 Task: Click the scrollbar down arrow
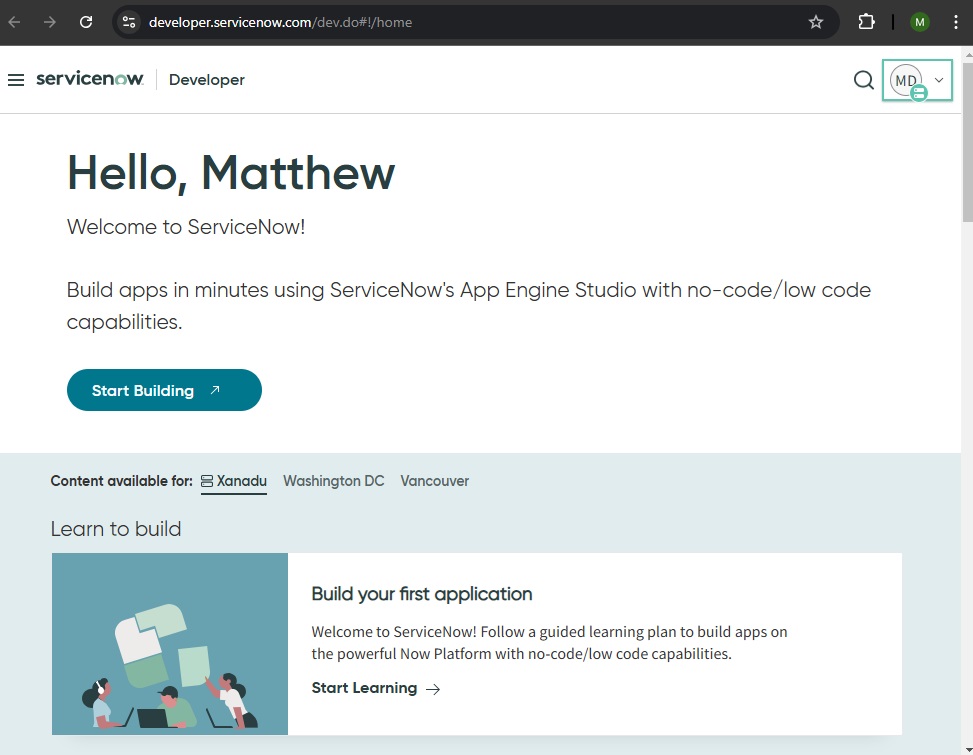[x=967, y=749]
